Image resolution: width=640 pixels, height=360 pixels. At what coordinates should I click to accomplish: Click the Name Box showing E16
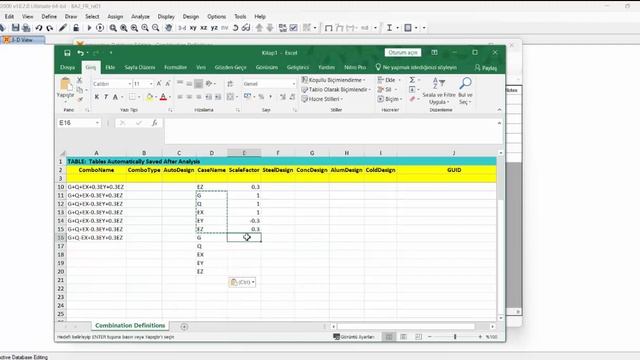(x=76, y=123)
